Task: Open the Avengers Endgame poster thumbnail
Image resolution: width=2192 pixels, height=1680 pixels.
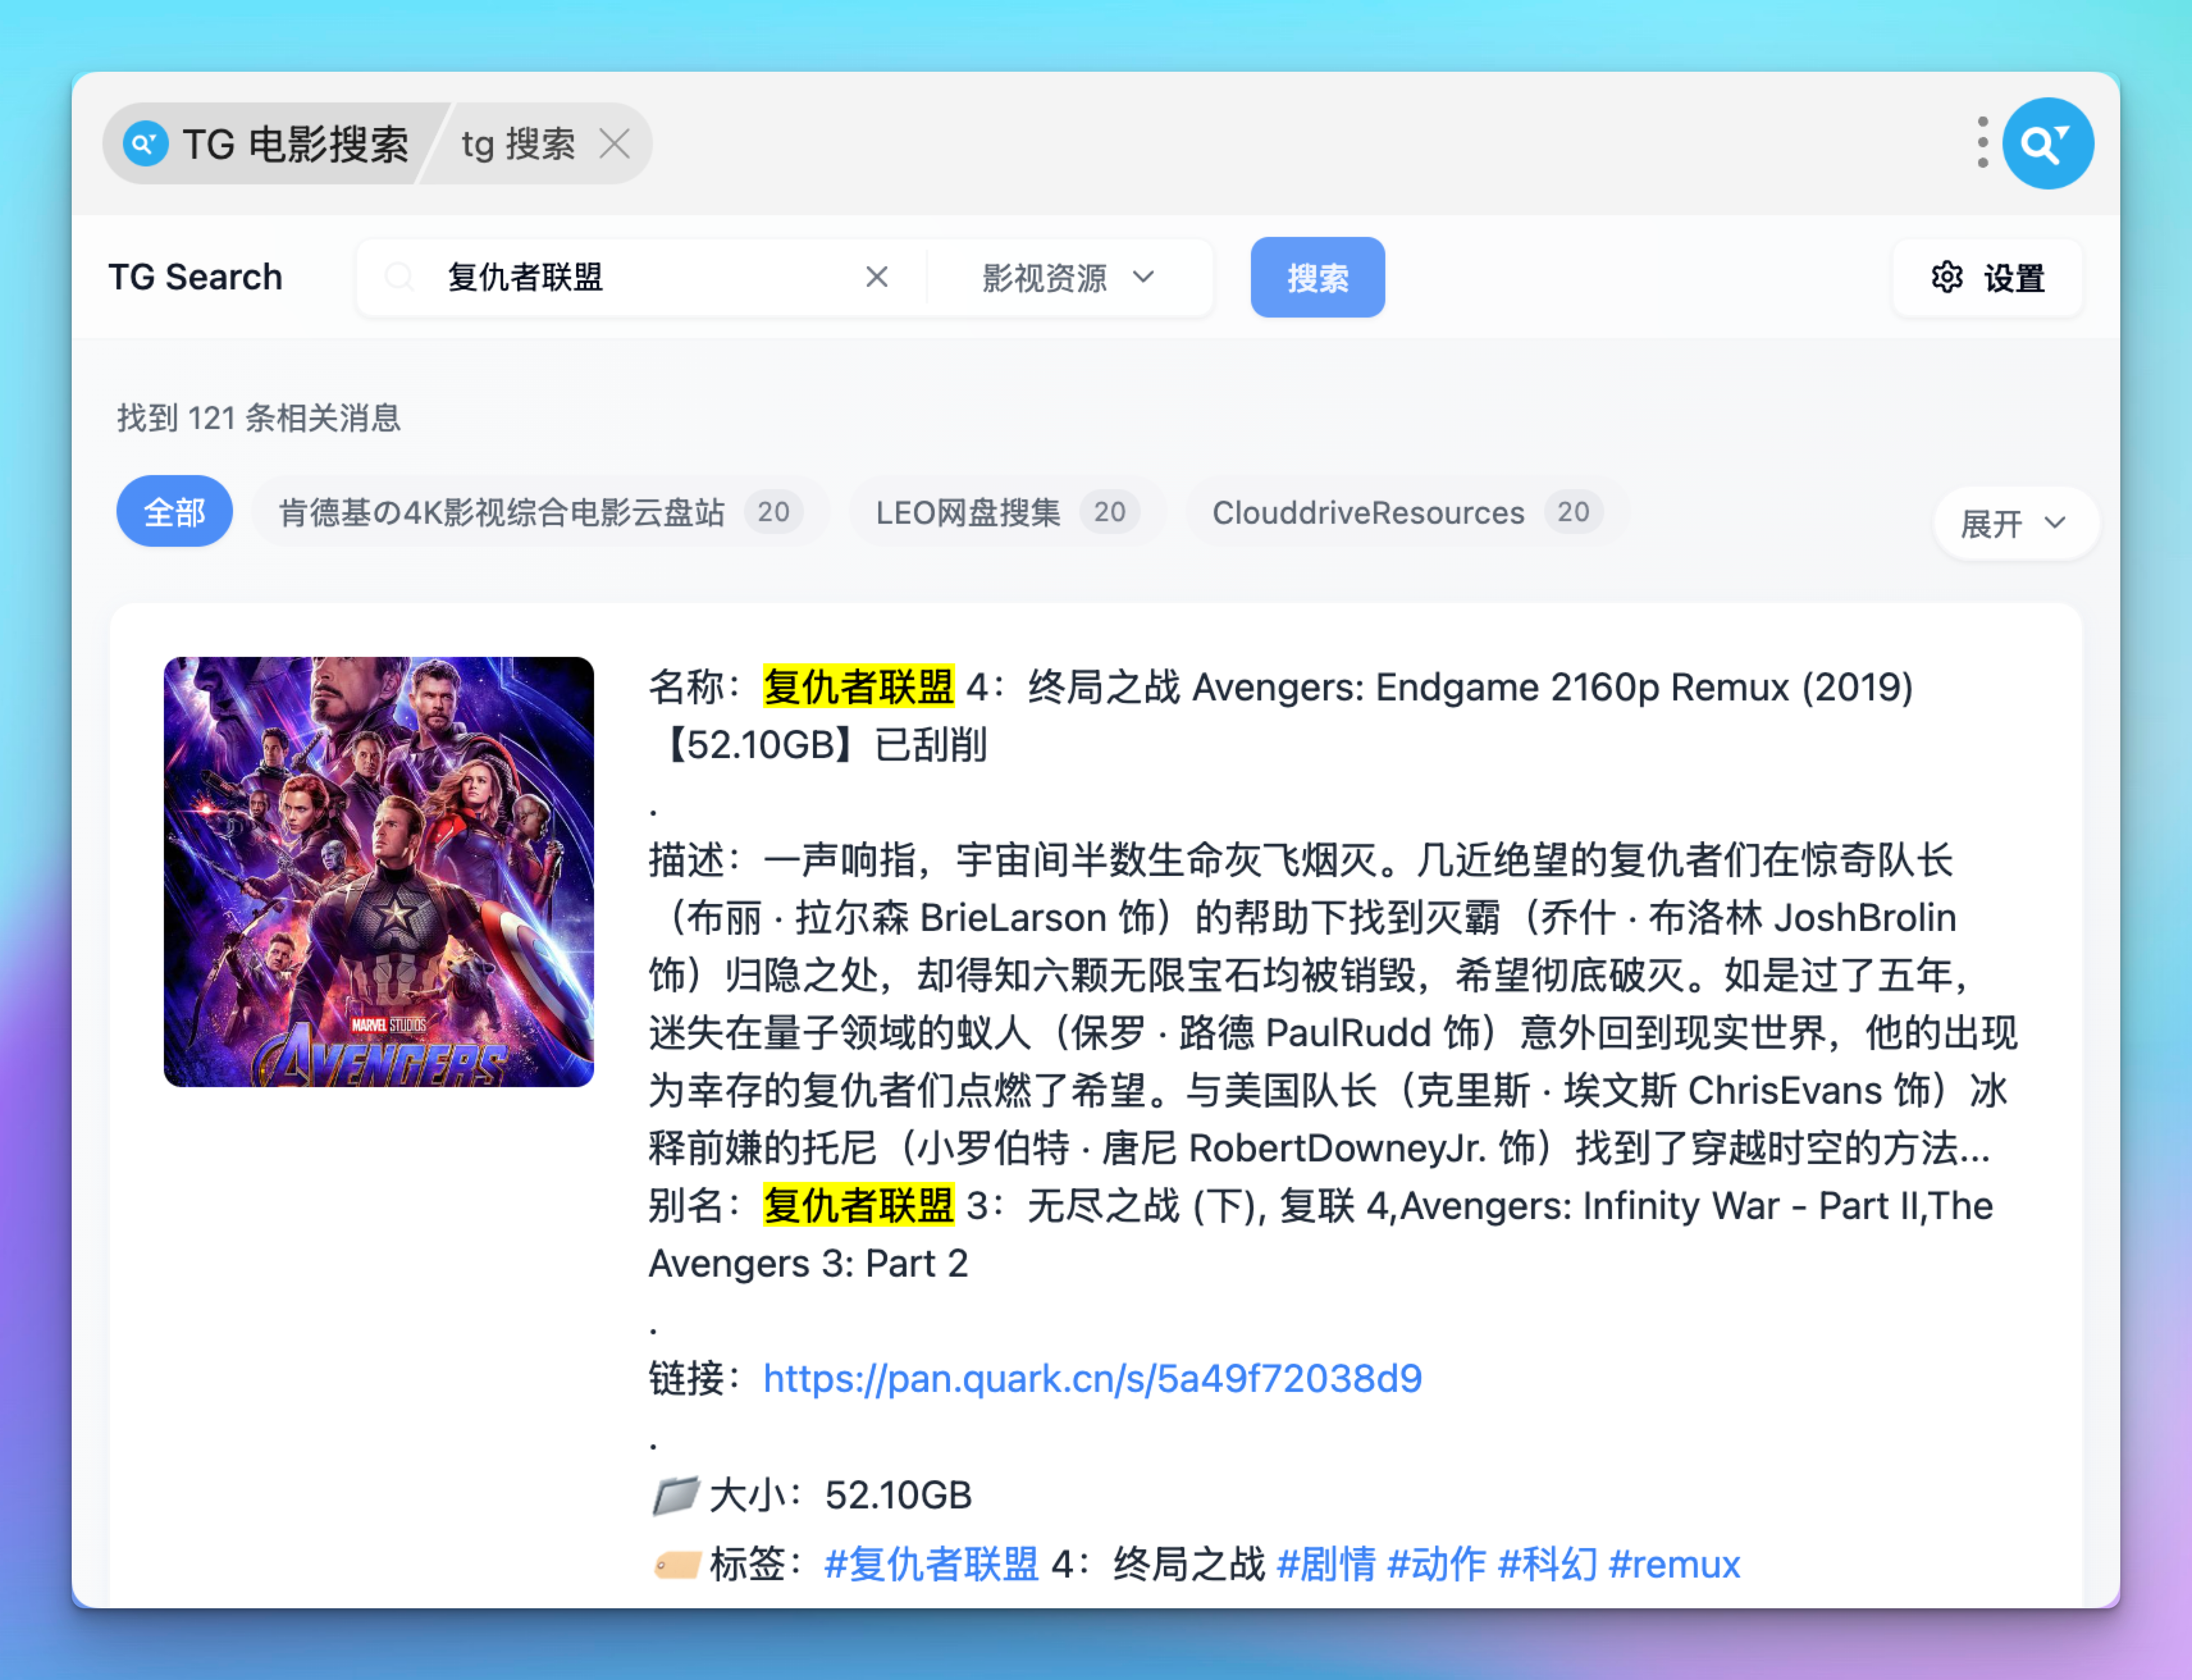Action: [x=379, y=872]
